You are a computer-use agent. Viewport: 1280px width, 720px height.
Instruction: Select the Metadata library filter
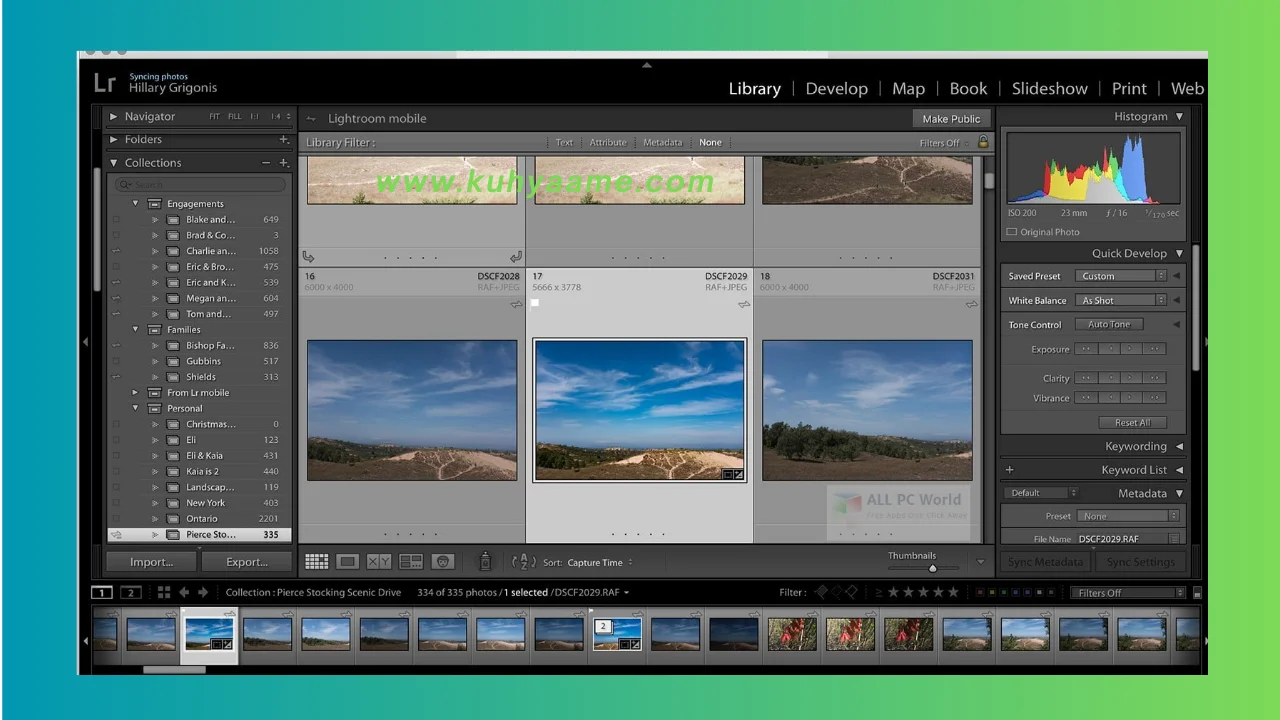click(662, 142)
